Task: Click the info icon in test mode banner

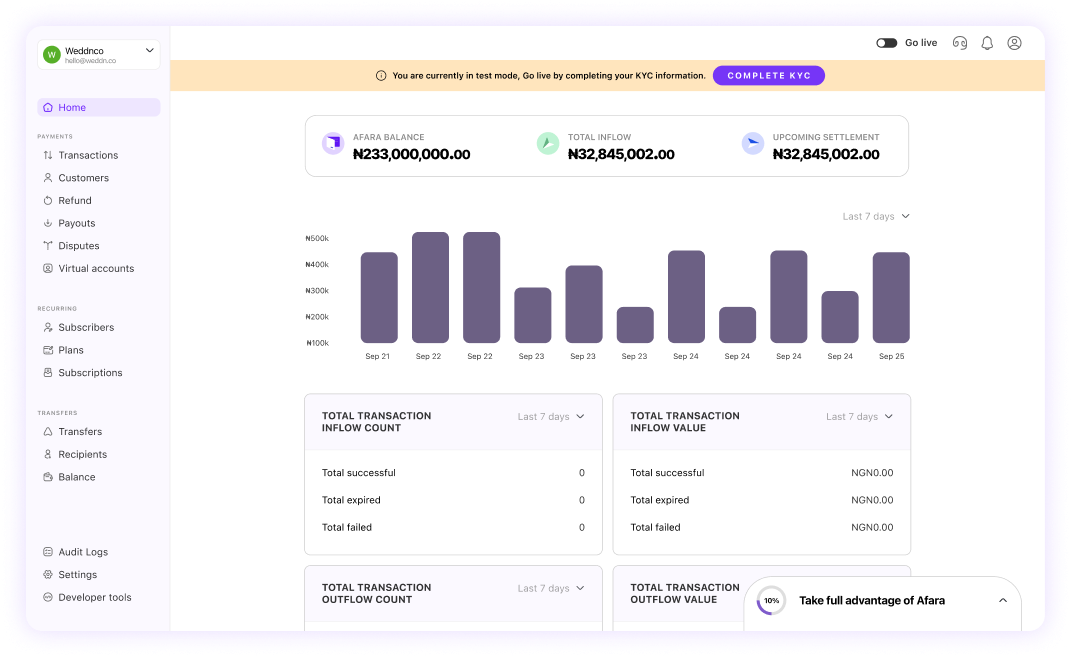Action: click(381, 76)
